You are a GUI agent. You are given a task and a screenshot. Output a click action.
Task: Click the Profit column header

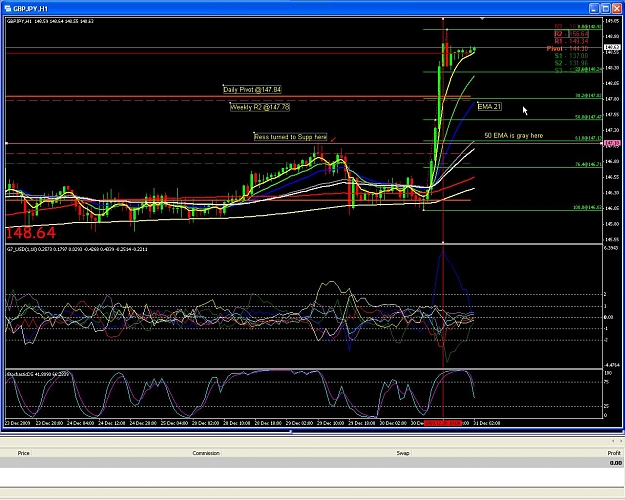tap(614, 453)
